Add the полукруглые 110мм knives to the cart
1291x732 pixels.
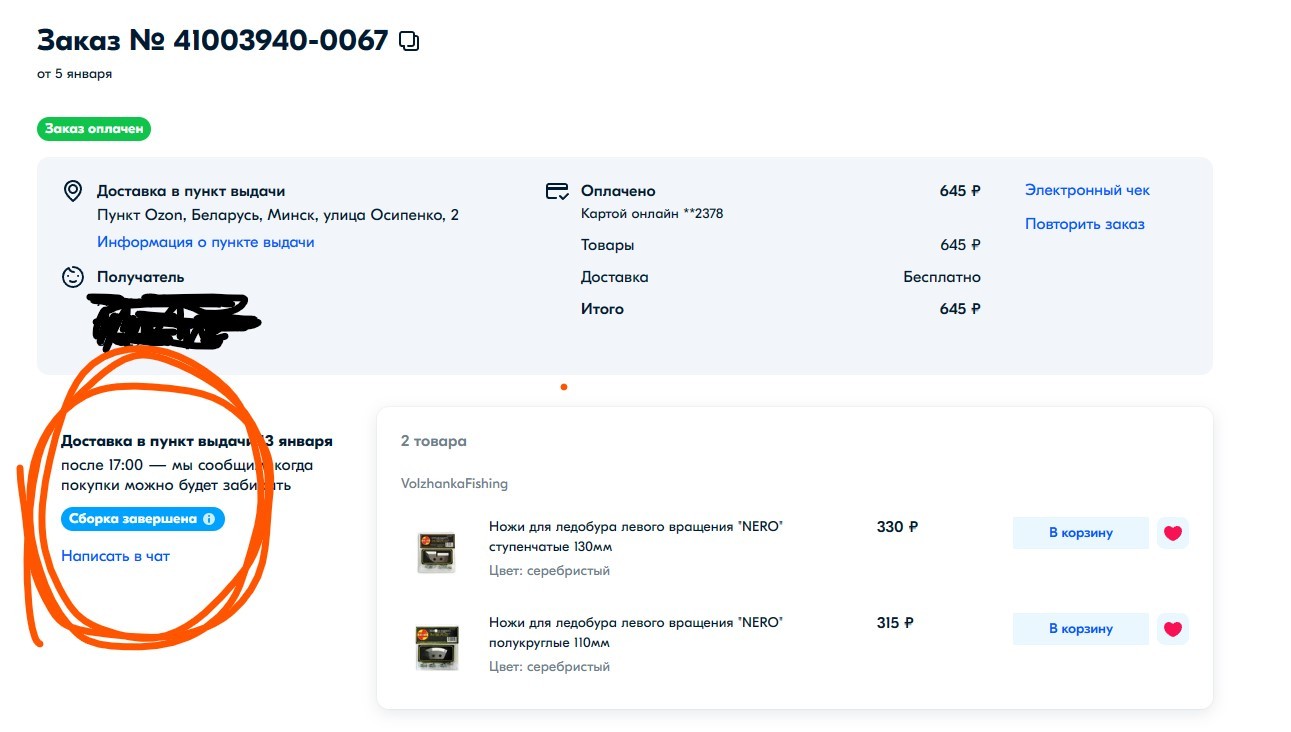1080,629
